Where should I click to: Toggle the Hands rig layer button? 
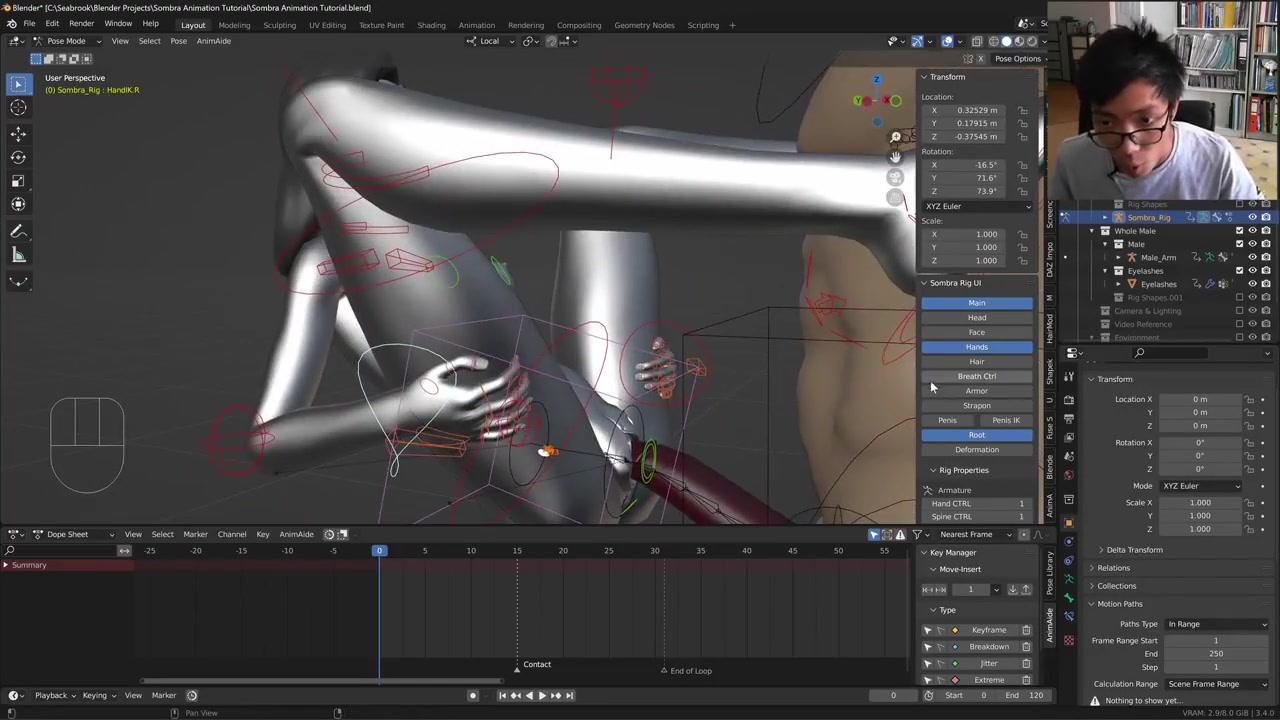(x=976, y=347)
